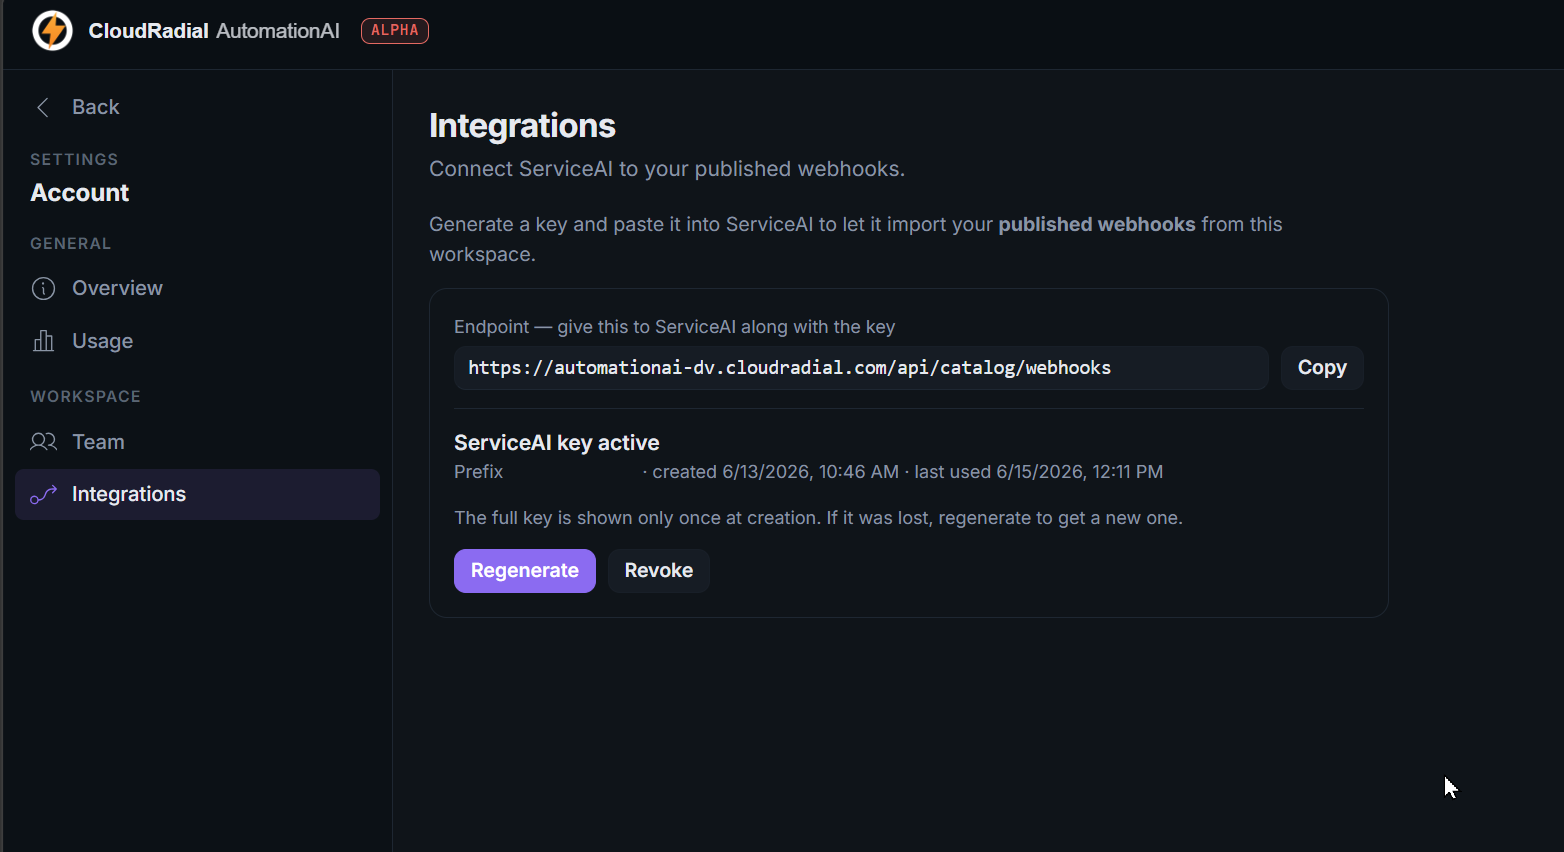This screenshot has height=852, width=1564.
Task: Click the back chevron arrow icon
Action: (x=43, y=108)
